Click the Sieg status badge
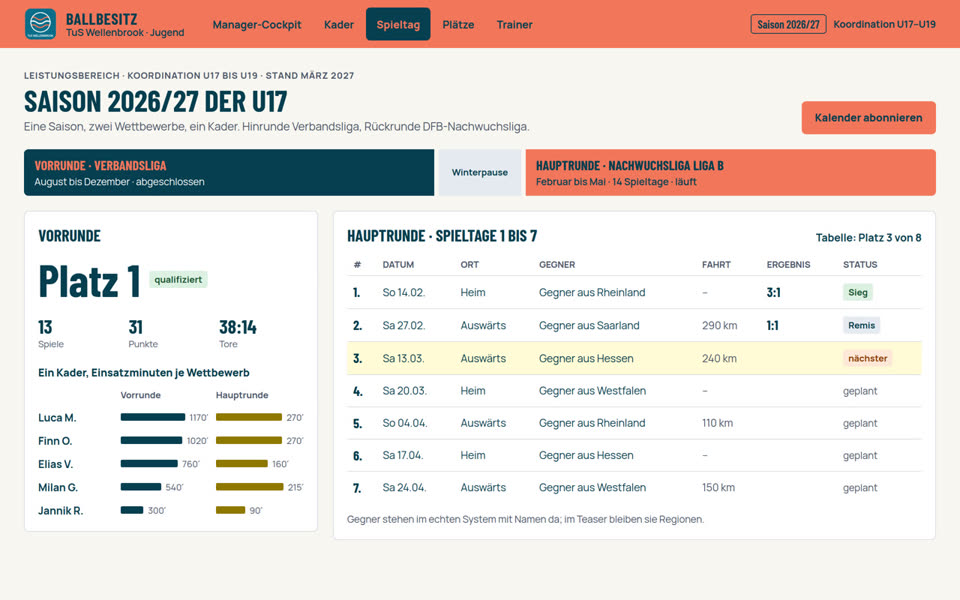 [858, 293]
